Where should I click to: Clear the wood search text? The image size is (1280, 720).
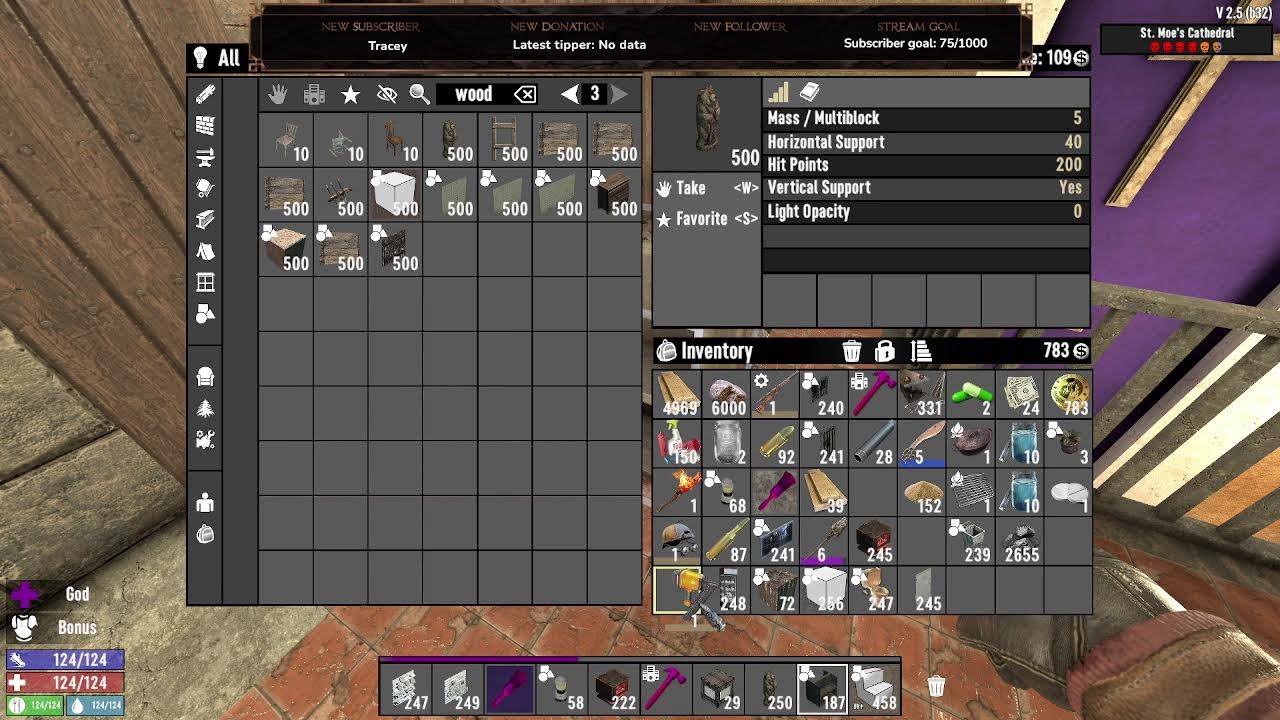(525, 94)
